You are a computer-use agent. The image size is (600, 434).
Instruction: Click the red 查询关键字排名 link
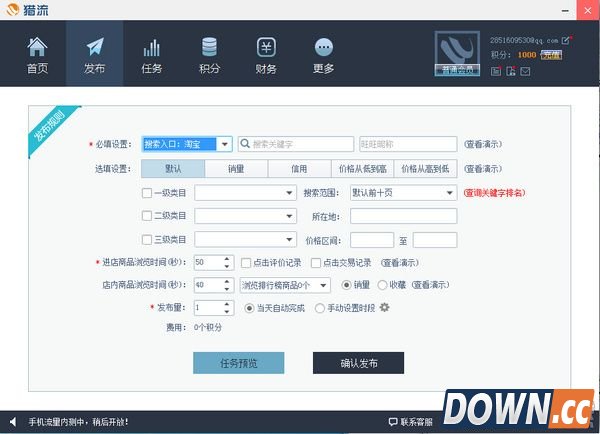point(494,193)
